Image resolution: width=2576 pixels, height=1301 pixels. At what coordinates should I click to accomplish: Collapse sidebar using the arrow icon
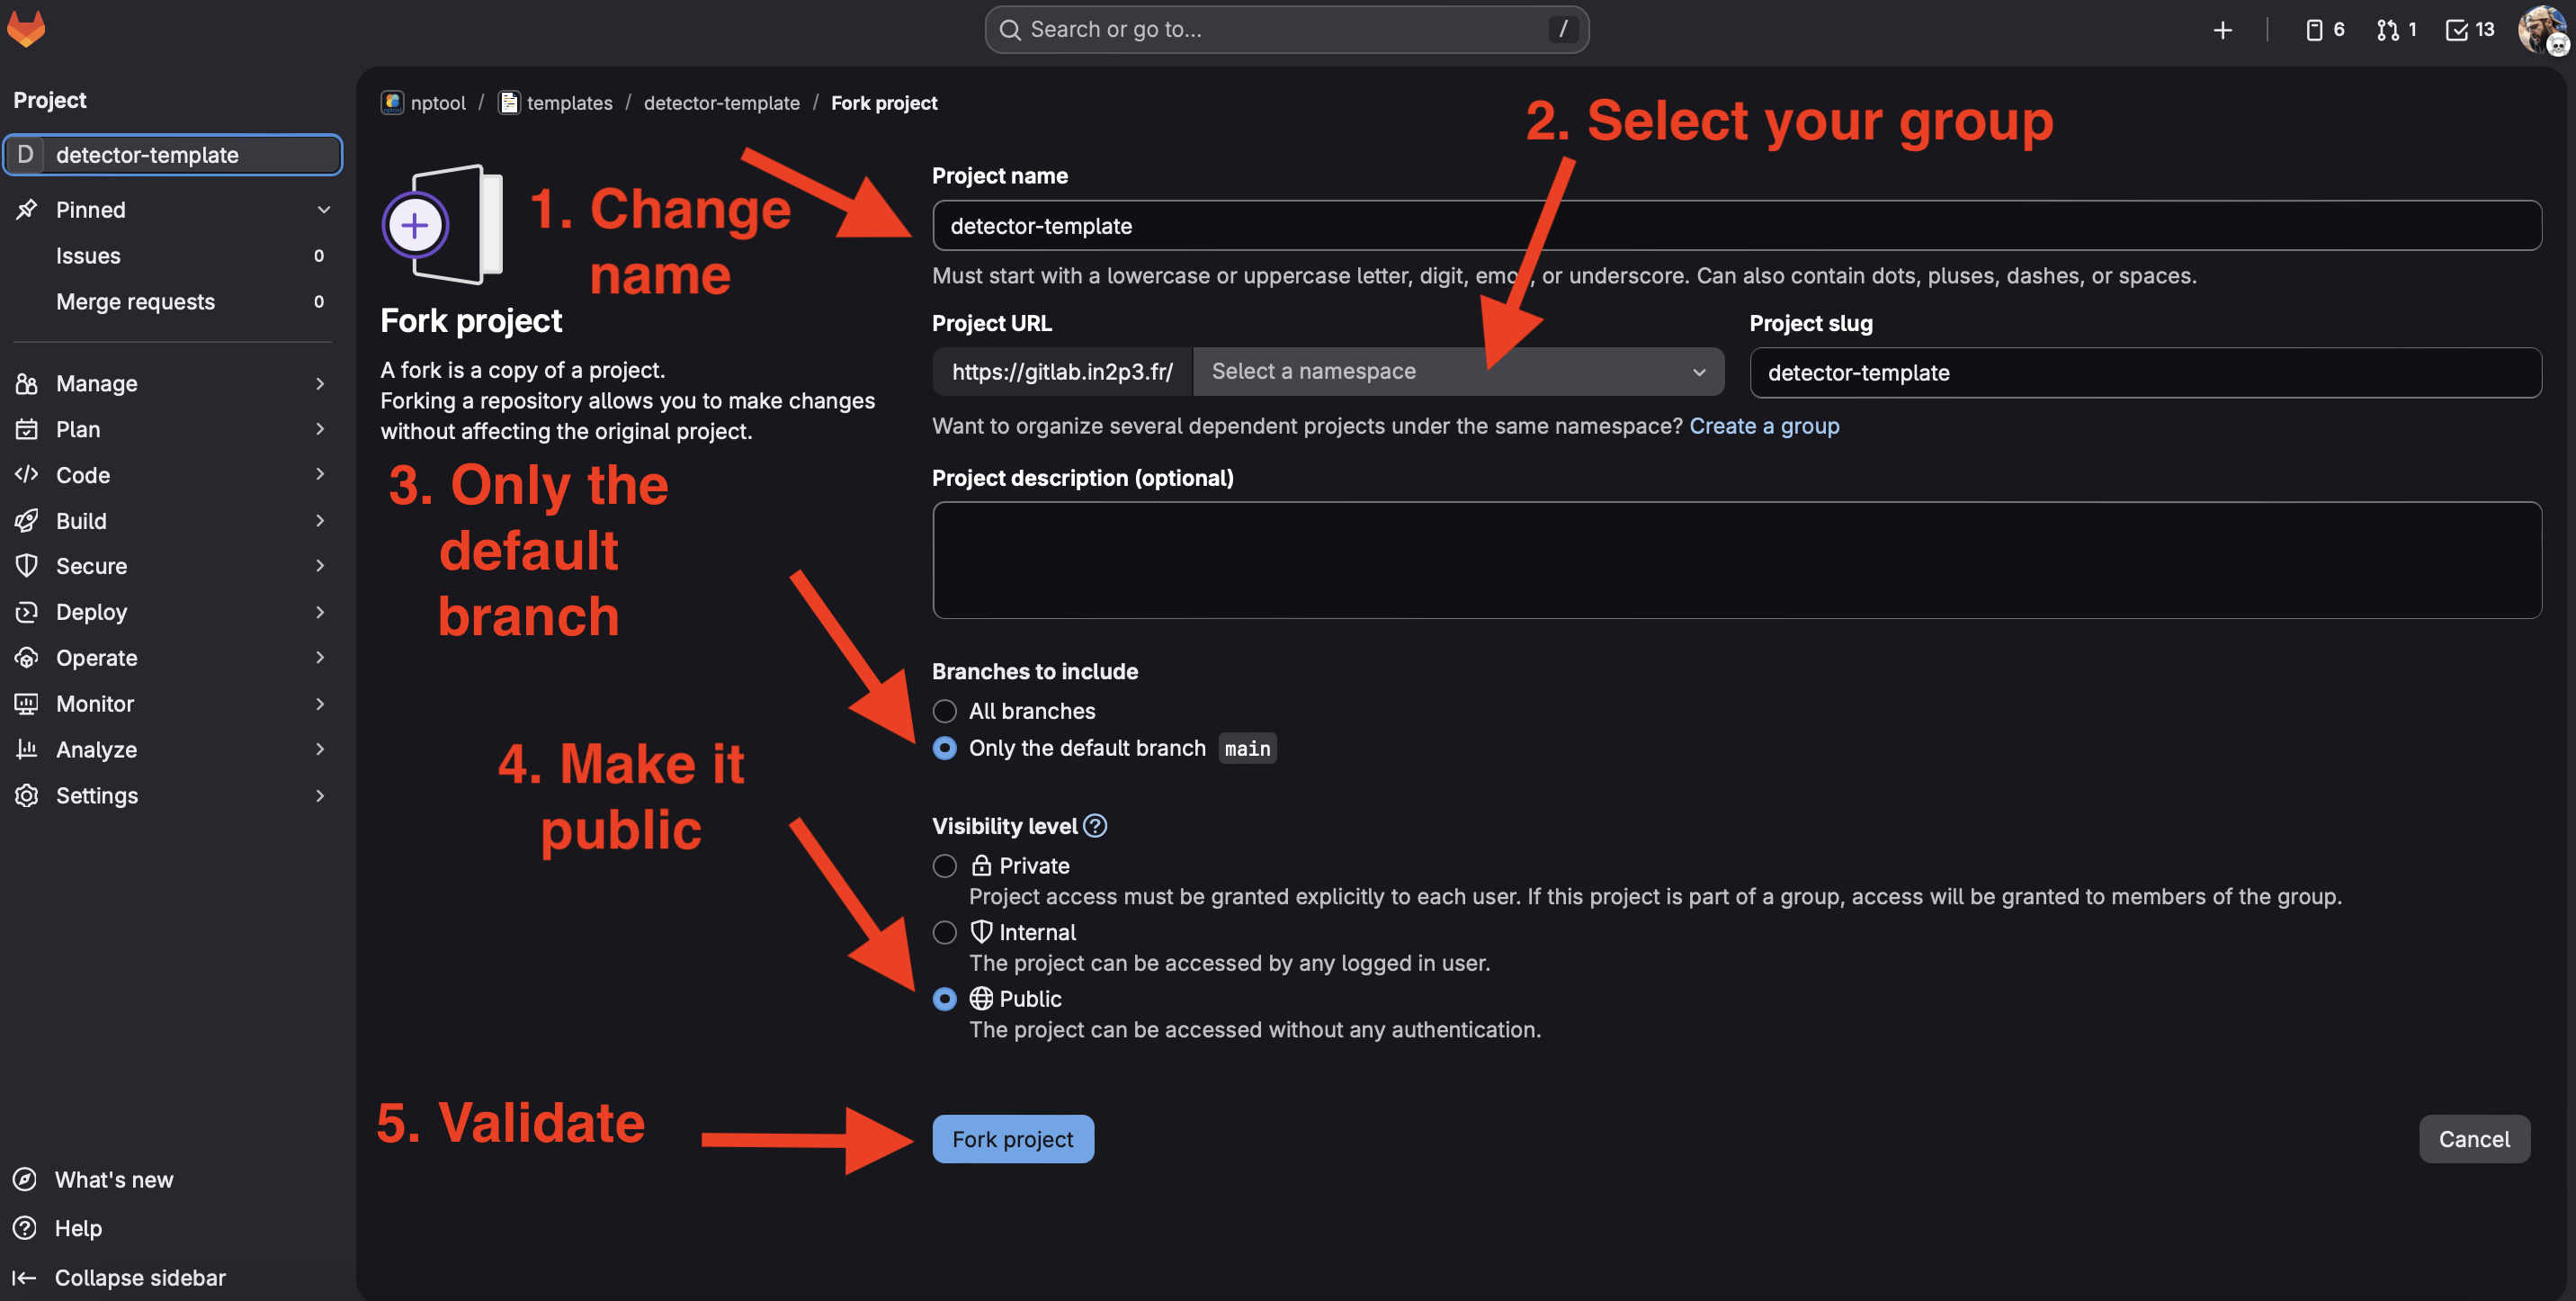point(25,1277)
